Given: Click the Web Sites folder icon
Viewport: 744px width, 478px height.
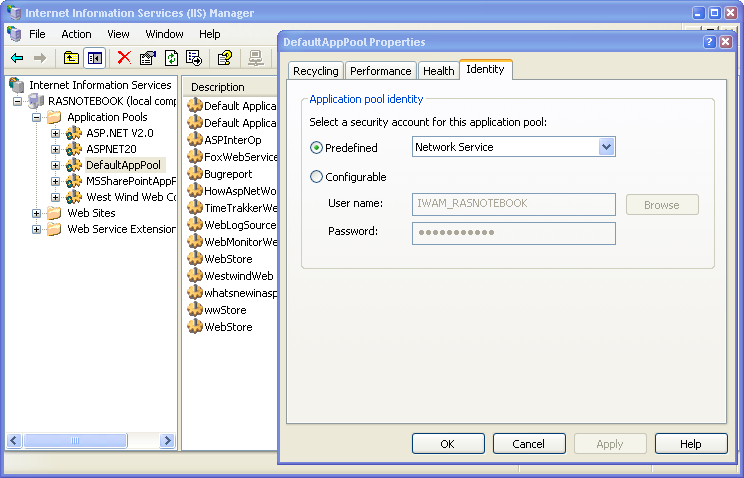Looking at the screenshot, I should (x=54, y=213).
